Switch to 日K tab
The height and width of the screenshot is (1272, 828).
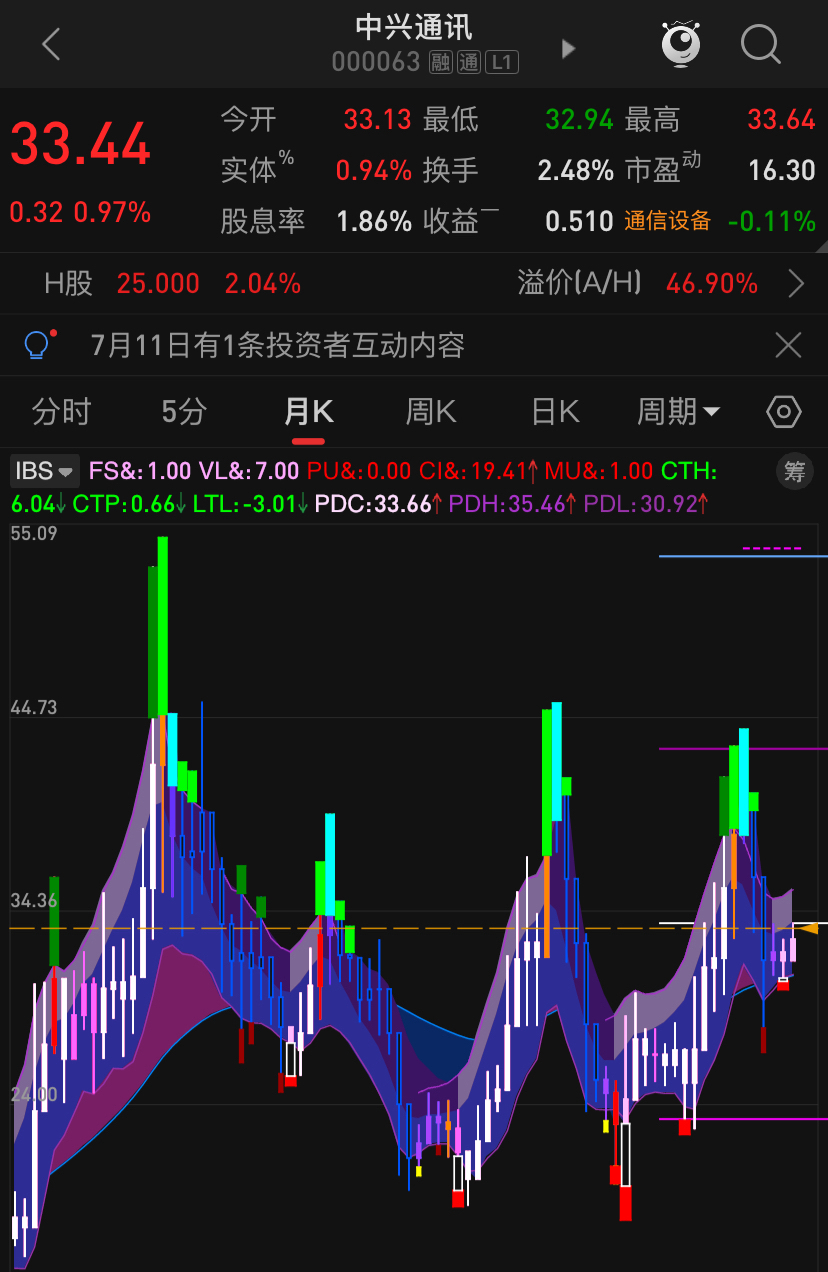point(555,411)
